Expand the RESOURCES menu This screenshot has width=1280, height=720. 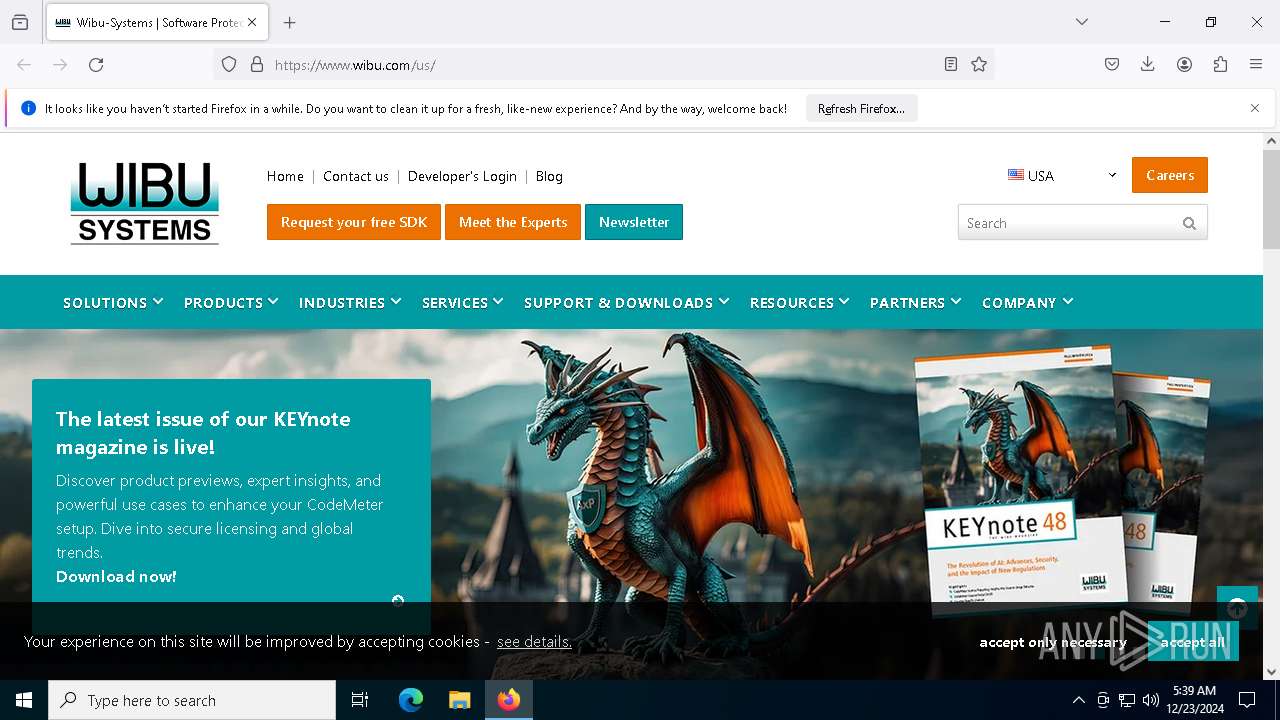(800, 302)
